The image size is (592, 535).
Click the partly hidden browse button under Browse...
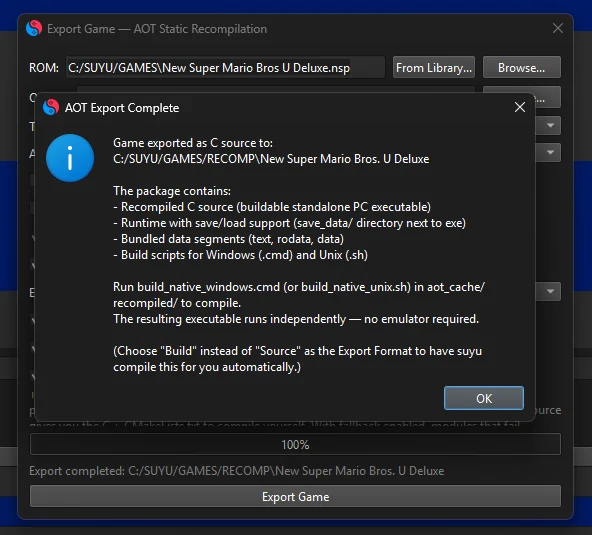(x=548, y=97)
